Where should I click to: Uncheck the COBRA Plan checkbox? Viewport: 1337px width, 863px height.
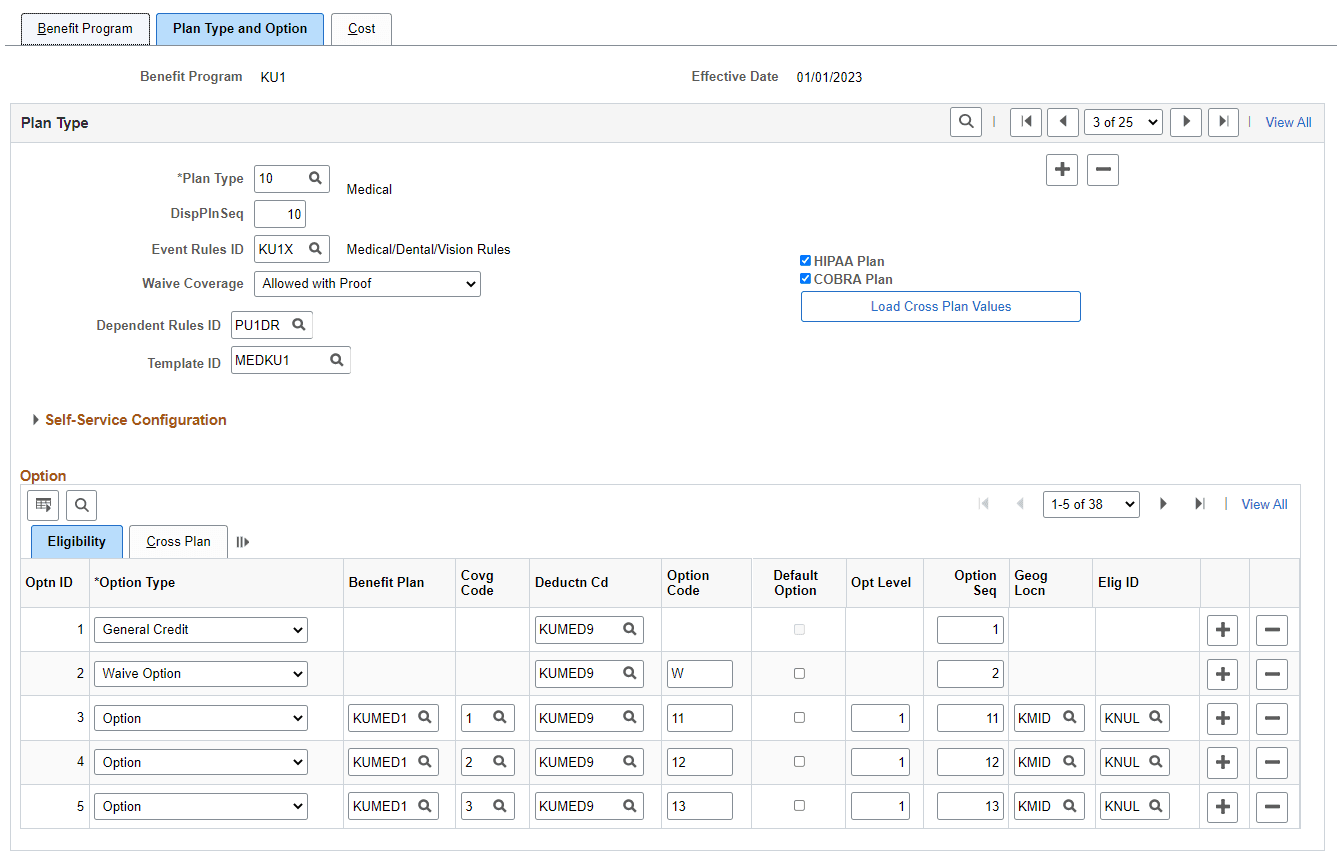point(805,279)
